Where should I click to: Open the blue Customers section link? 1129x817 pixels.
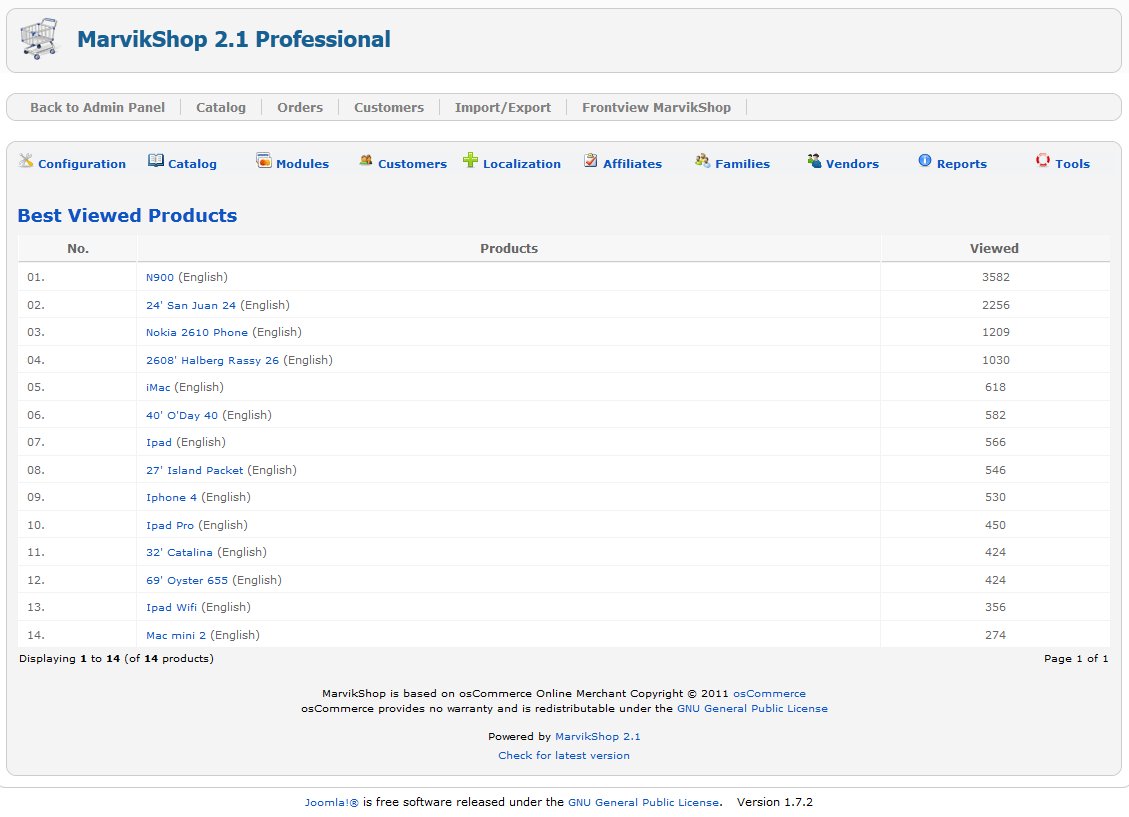tap(413, 164)
